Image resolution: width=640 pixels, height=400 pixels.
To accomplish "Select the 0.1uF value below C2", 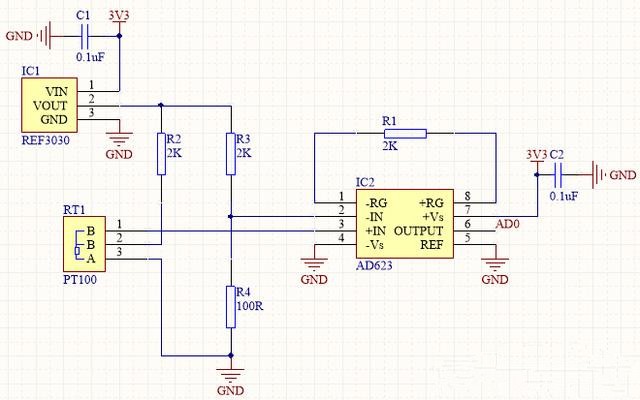I will [564, 197].
